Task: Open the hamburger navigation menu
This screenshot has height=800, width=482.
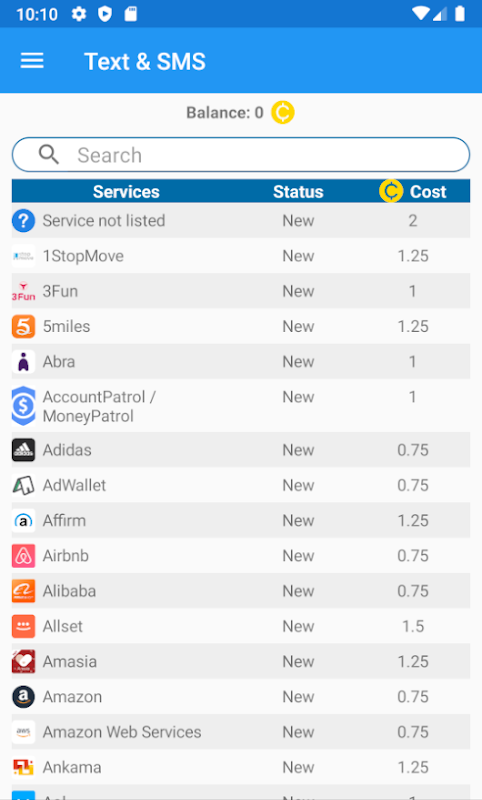Action: pyautogui.click(x=32, y=61)
